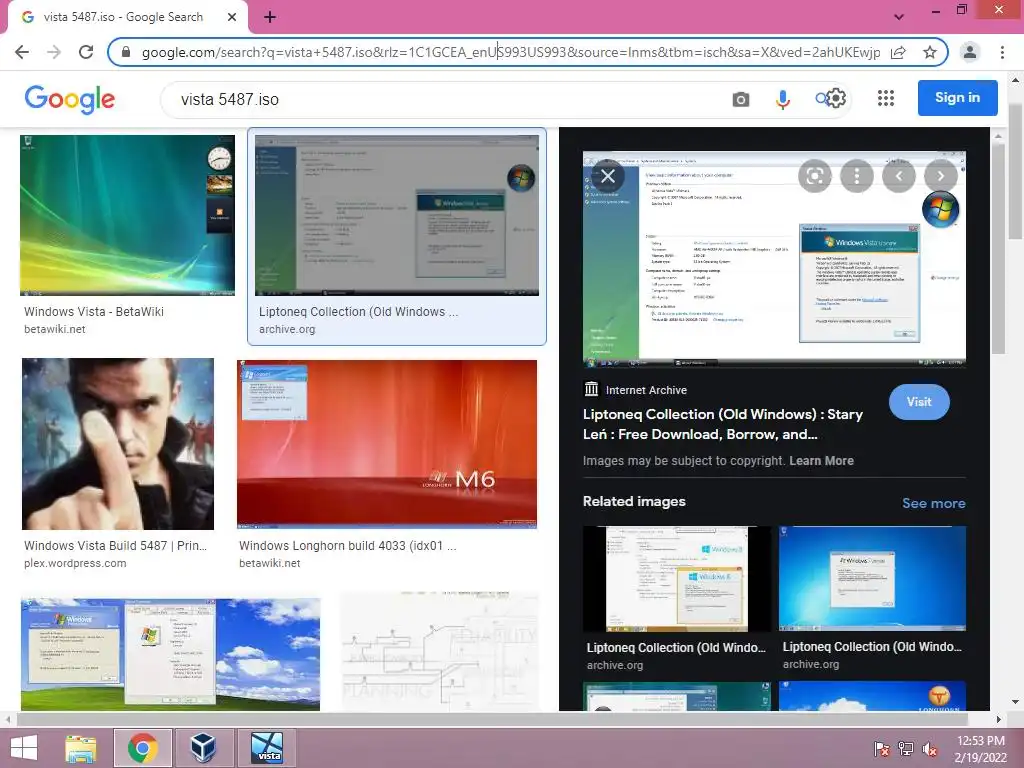The height and width of the screenshot is (768, 1024).
Task: Open Chrome's three-dot menu
Action: coord(1002,52)
